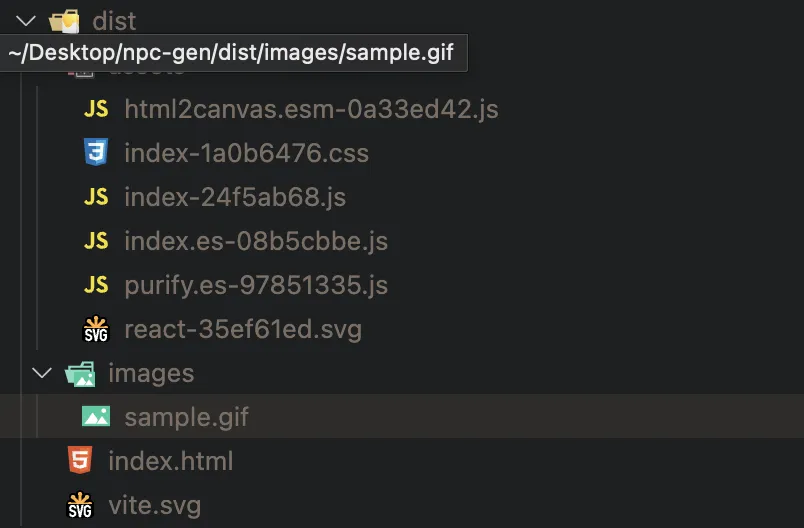The width and height of the screenshot is (804, 528).
Task: Open react-35ef61ed.svg file
Action: click(243, 329)
